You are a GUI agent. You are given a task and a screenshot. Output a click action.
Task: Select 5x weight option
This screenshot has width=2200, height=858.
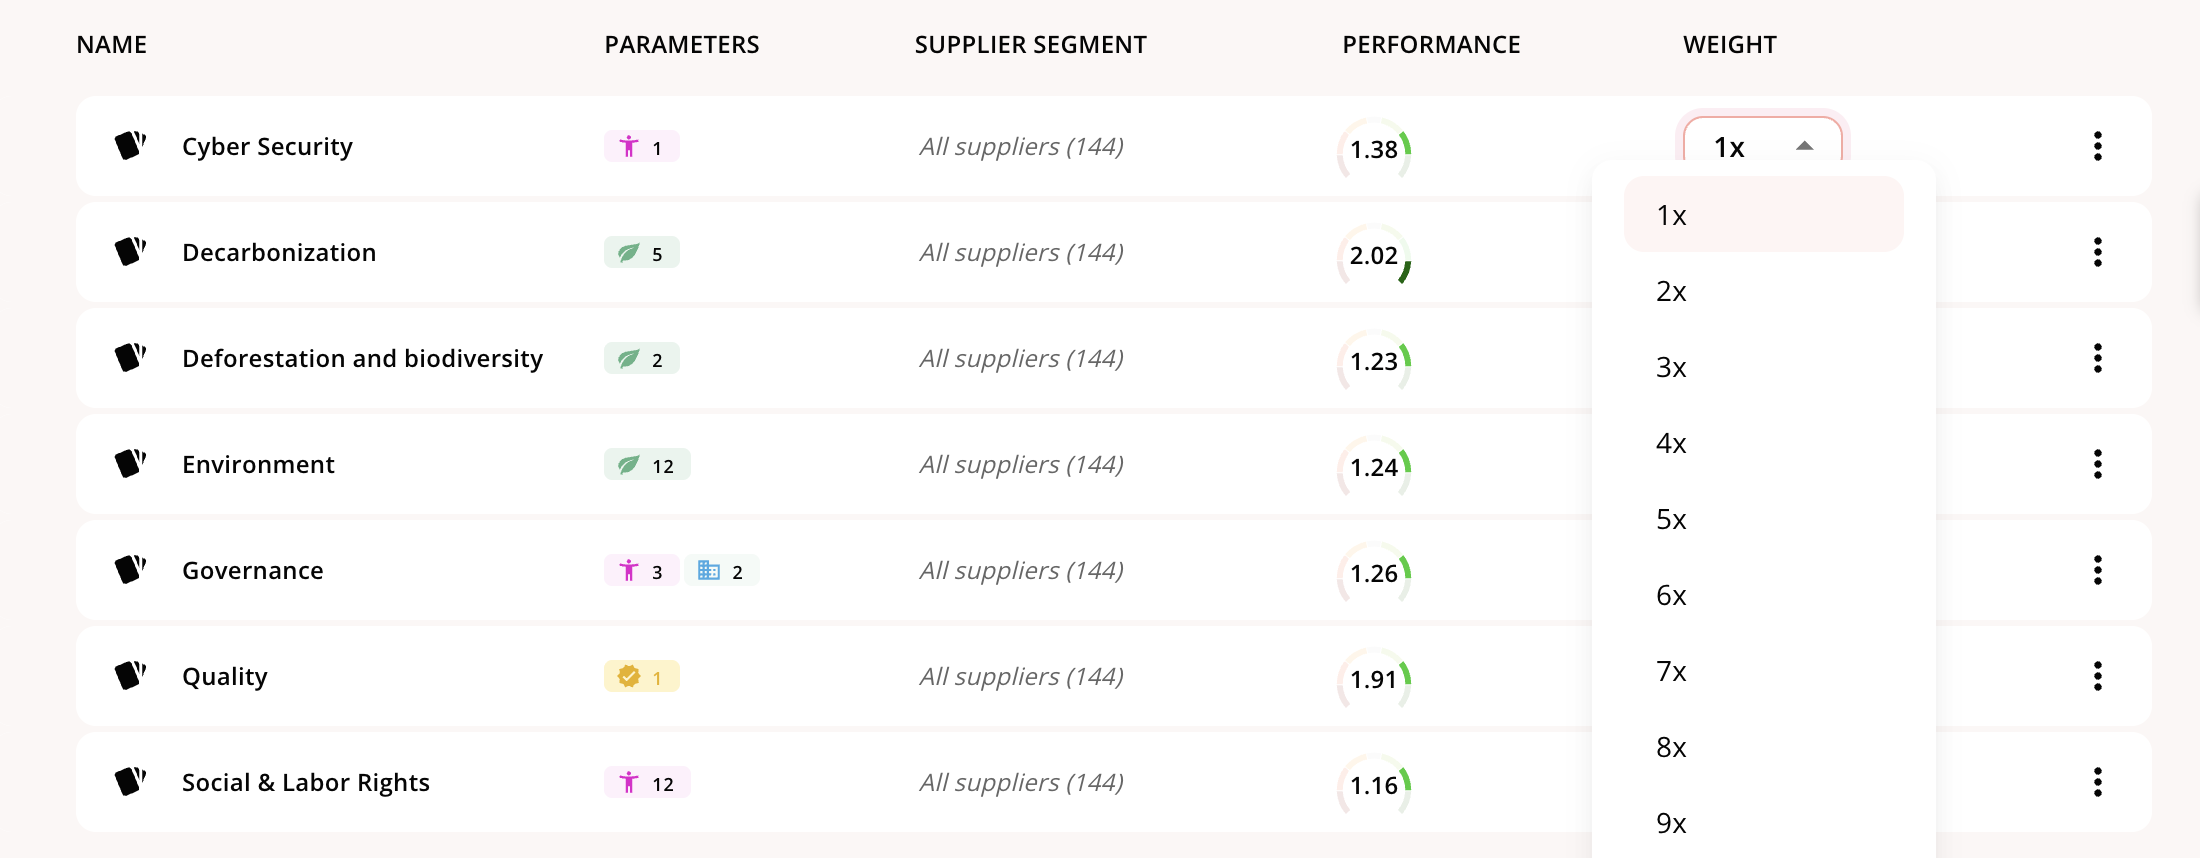[x=1671, y=519]
